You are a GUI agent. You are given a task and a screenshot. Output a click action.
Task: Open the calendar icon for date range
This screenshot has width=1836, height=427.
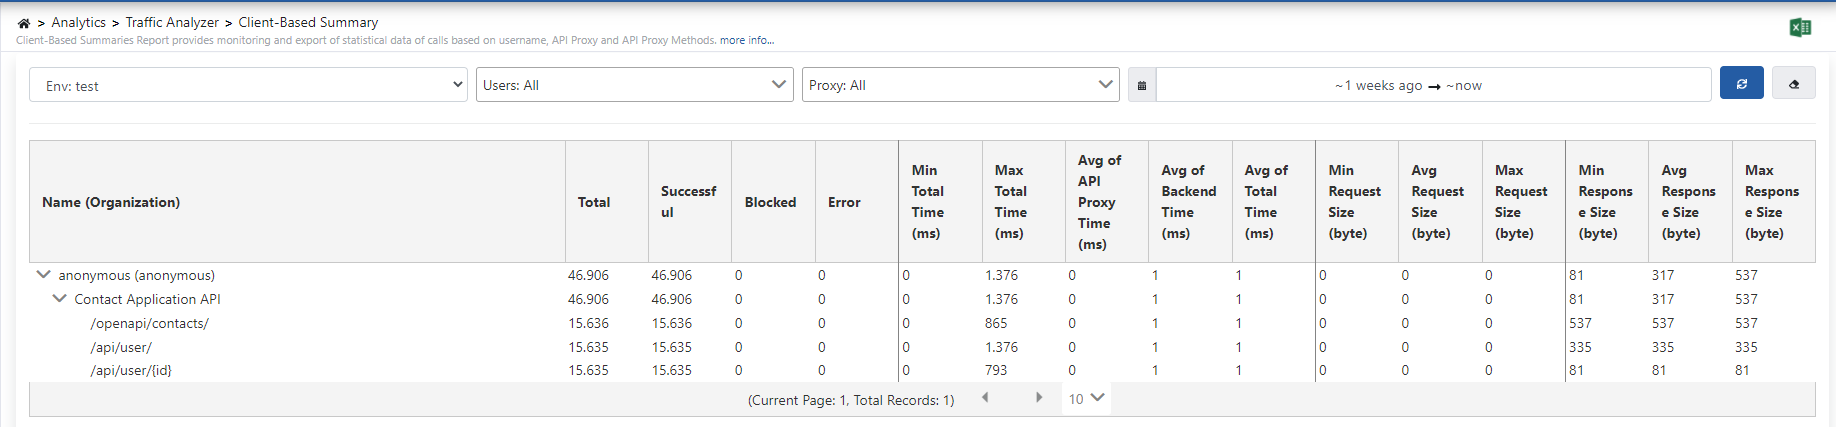pos(1142,85)
